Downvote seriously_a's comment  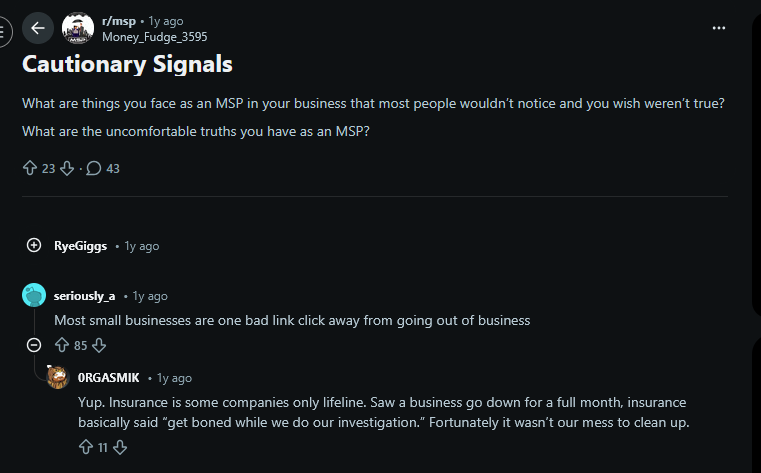98,346
